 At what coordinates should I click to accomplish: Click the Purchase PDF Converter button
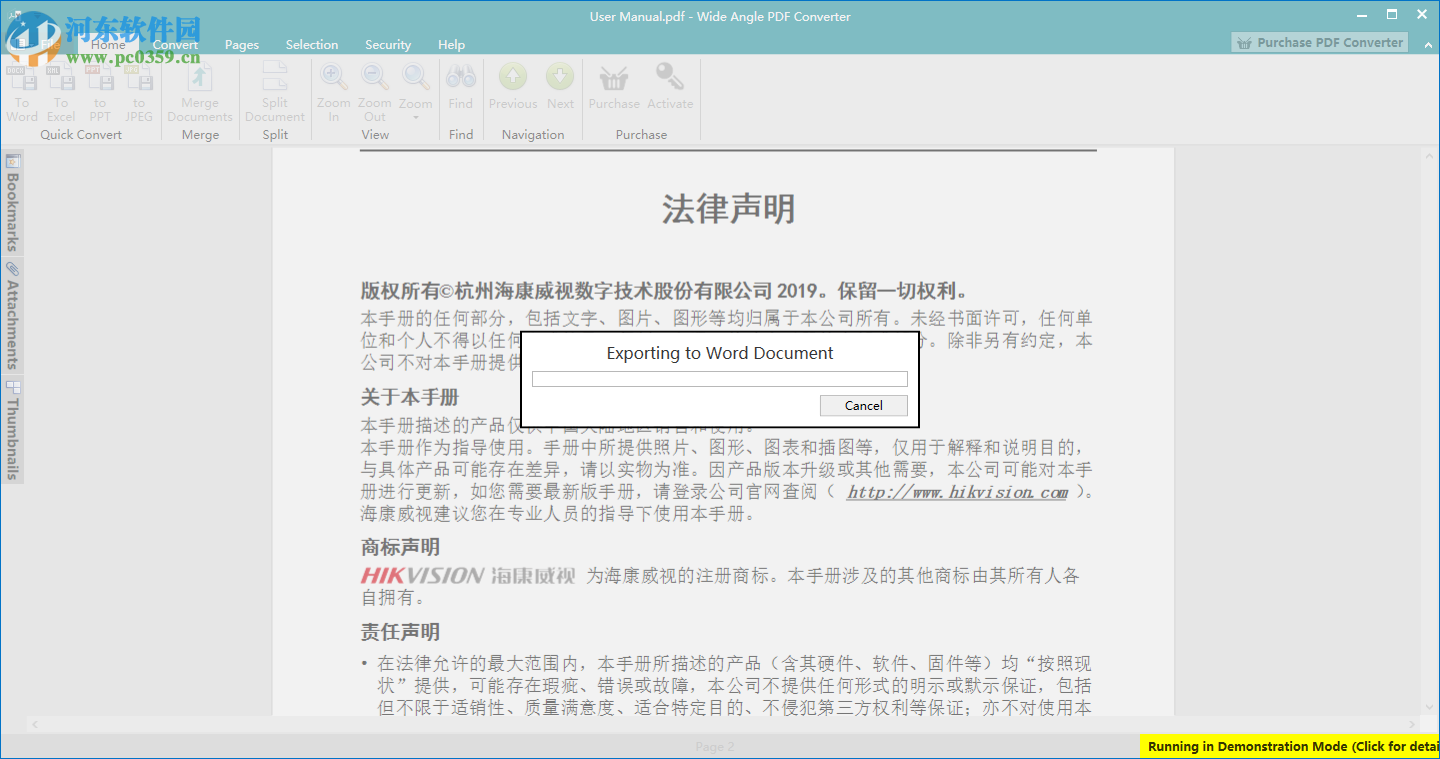[x=1318, y=42]
